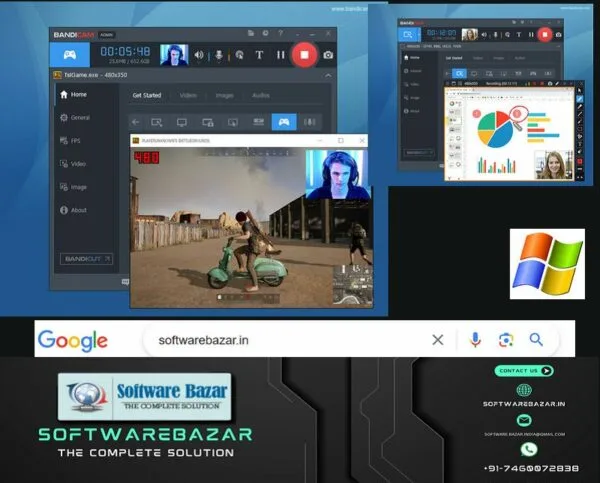
Task: Click red 480 FPS counter in game window
Action: 147,157
